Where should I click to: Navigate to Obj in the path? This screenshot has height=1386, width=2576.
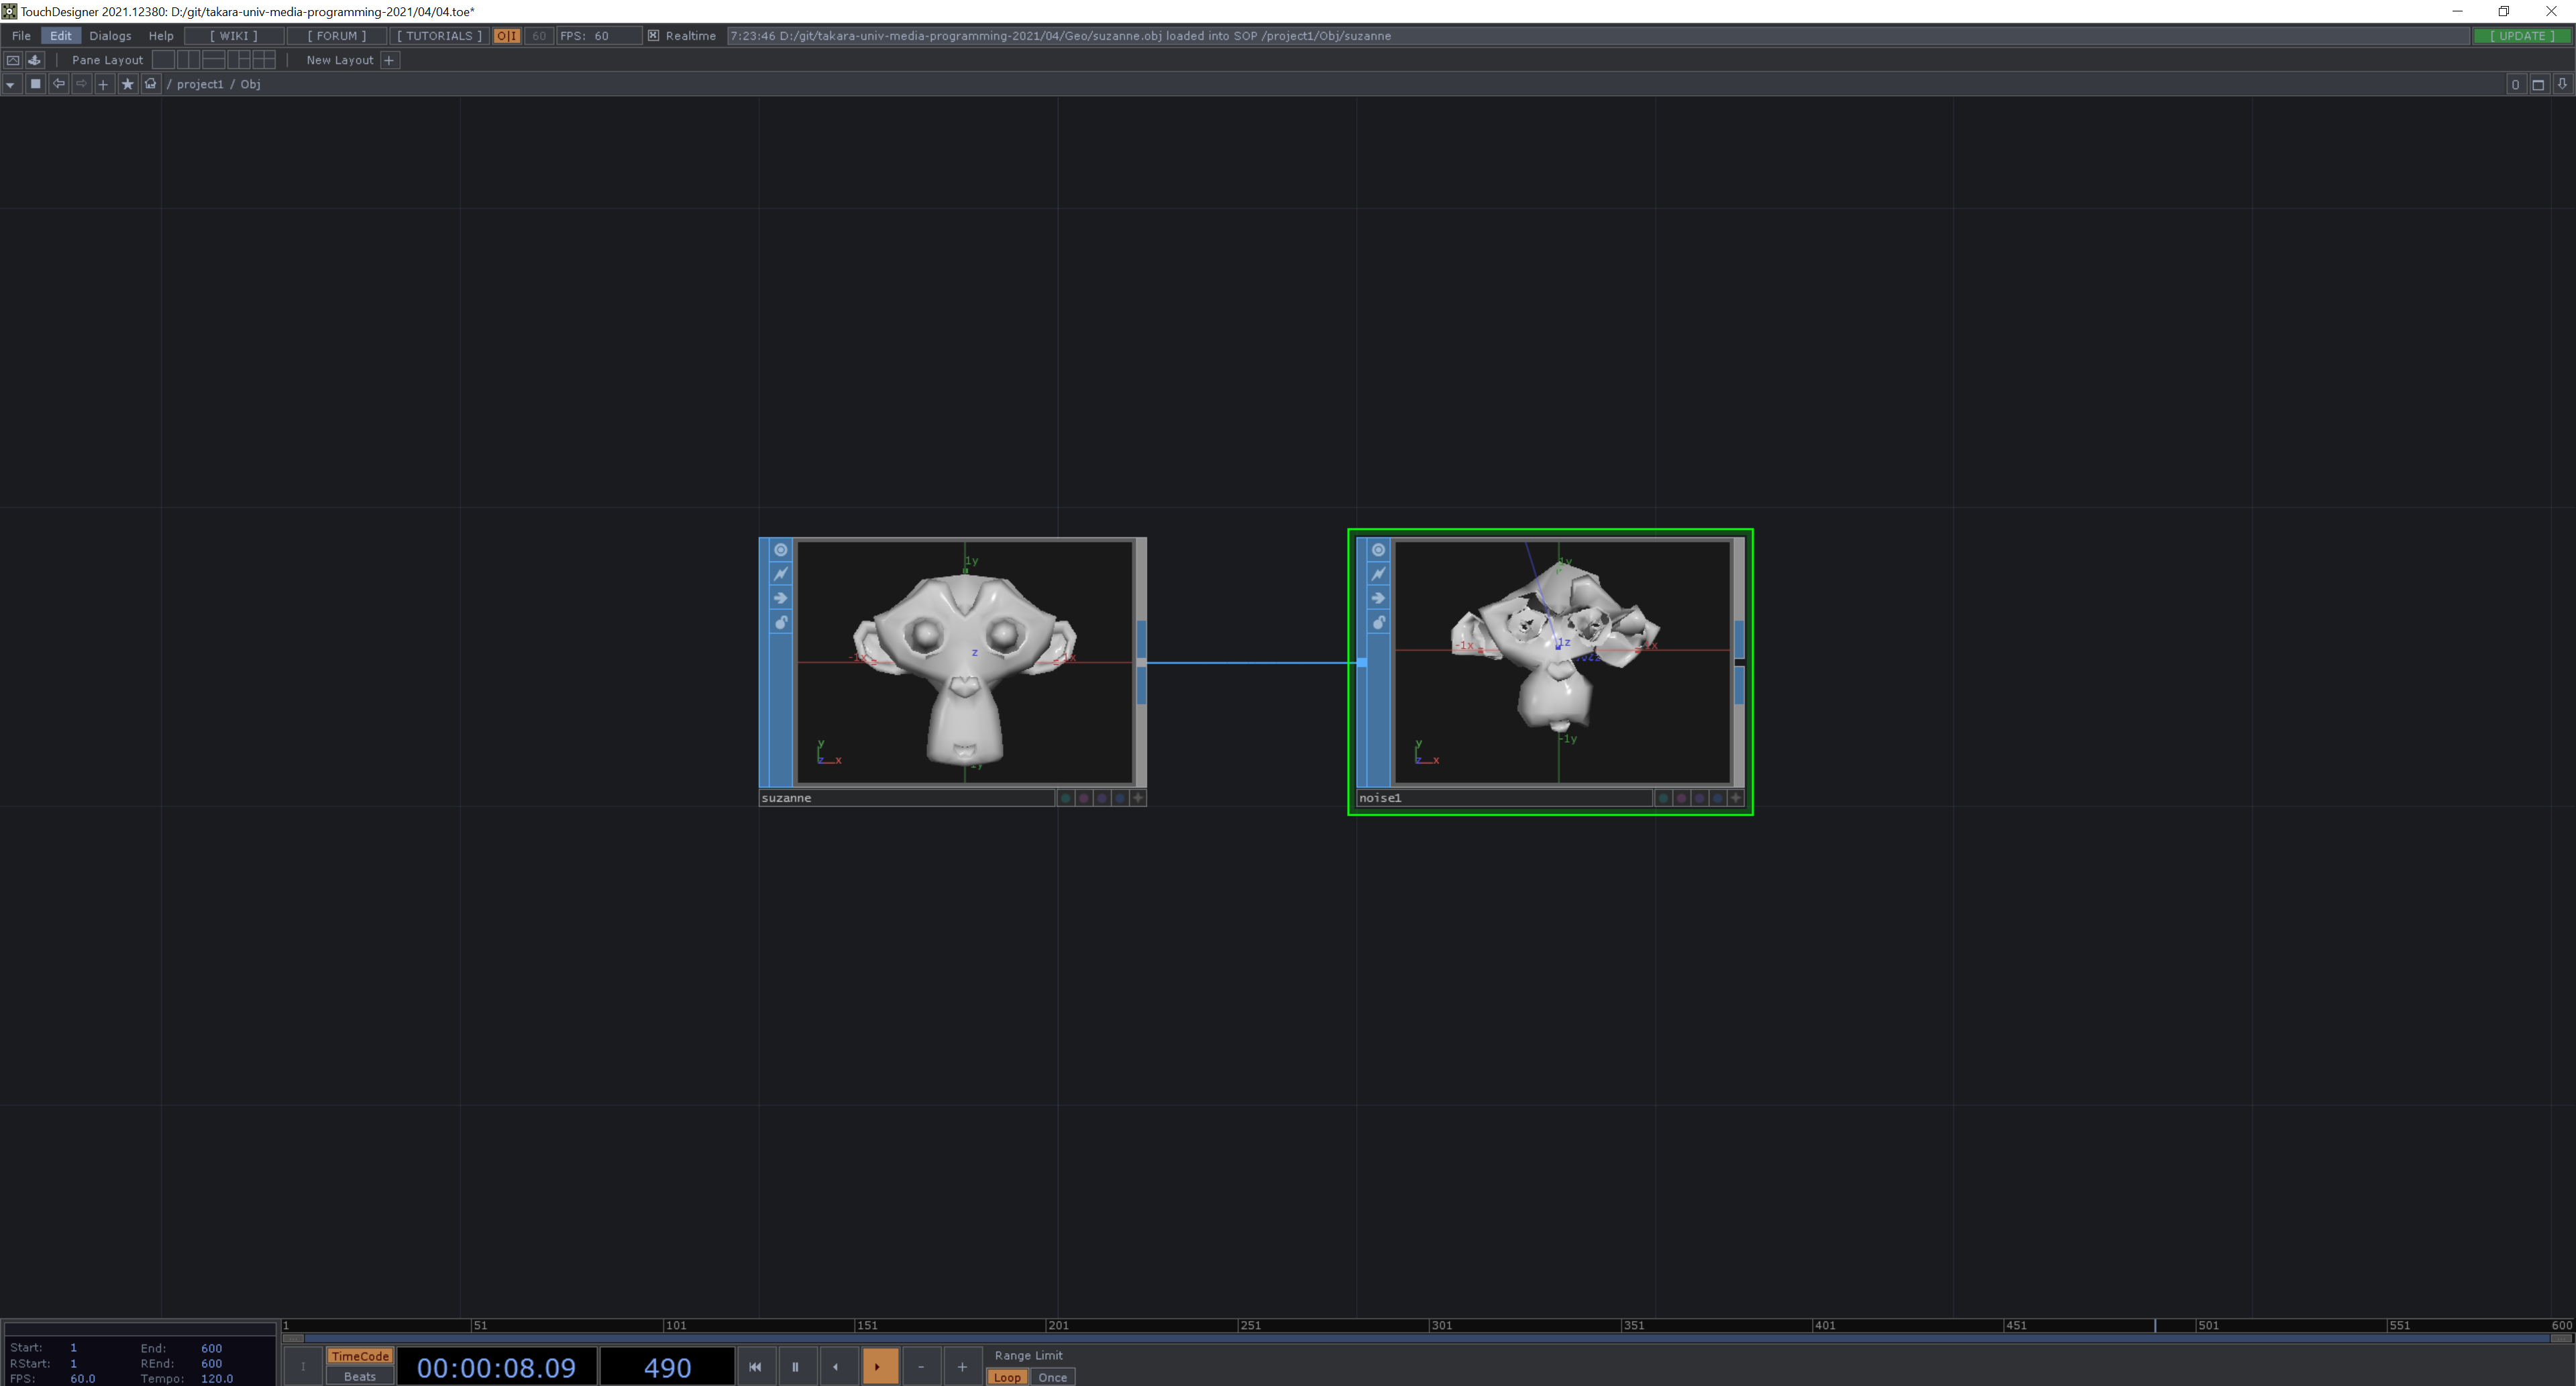point(250,84)
